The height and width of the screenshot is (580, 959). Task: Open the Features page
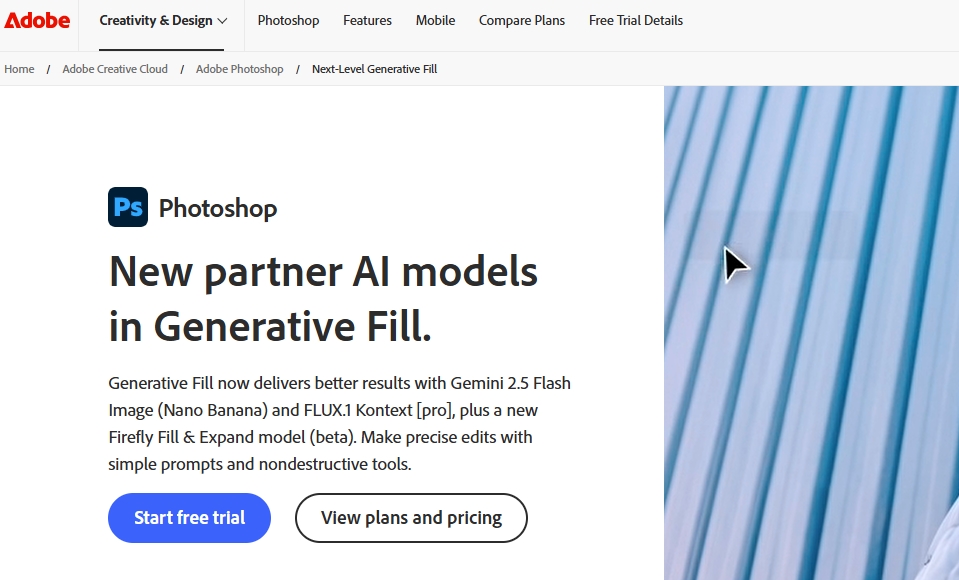(x=367, y=20)
